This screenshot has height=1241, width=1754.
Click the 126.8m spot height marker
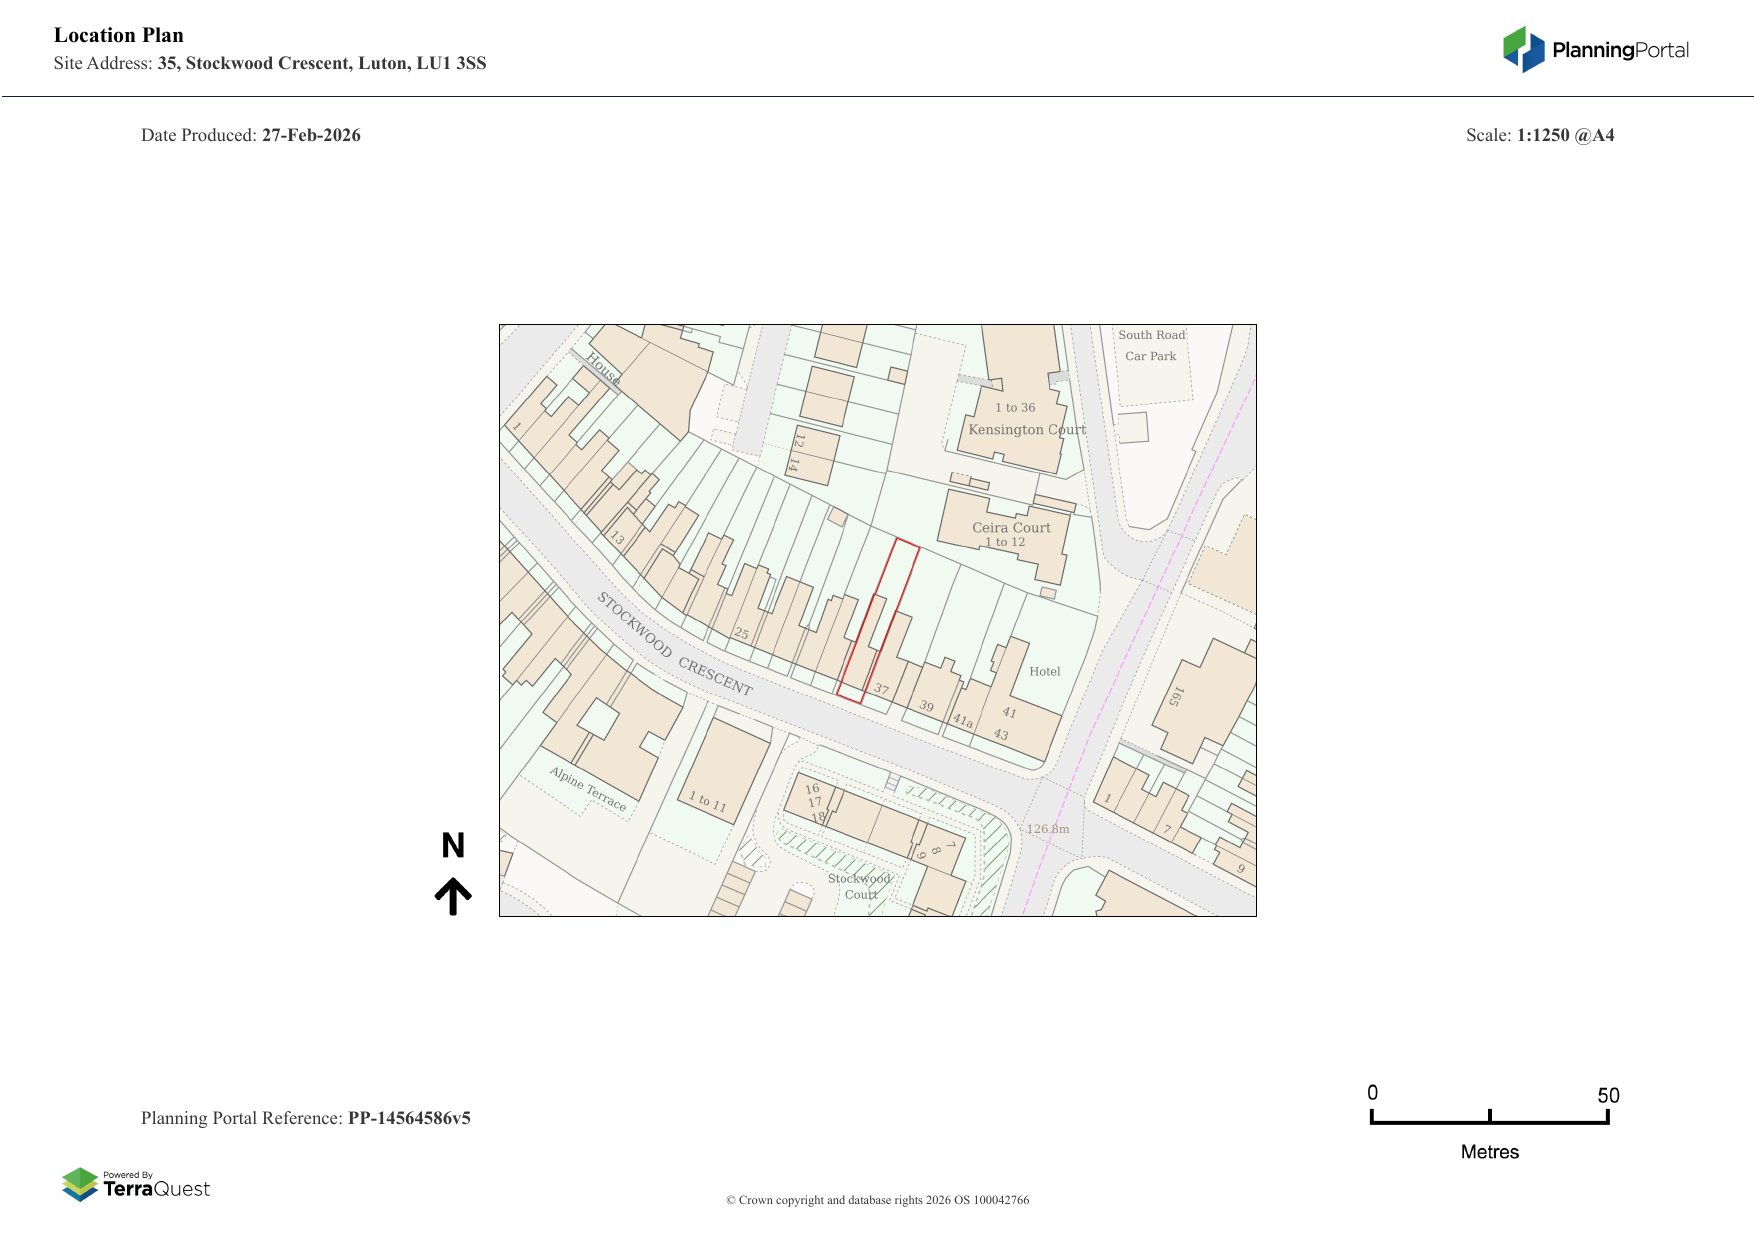(1047, 829)
